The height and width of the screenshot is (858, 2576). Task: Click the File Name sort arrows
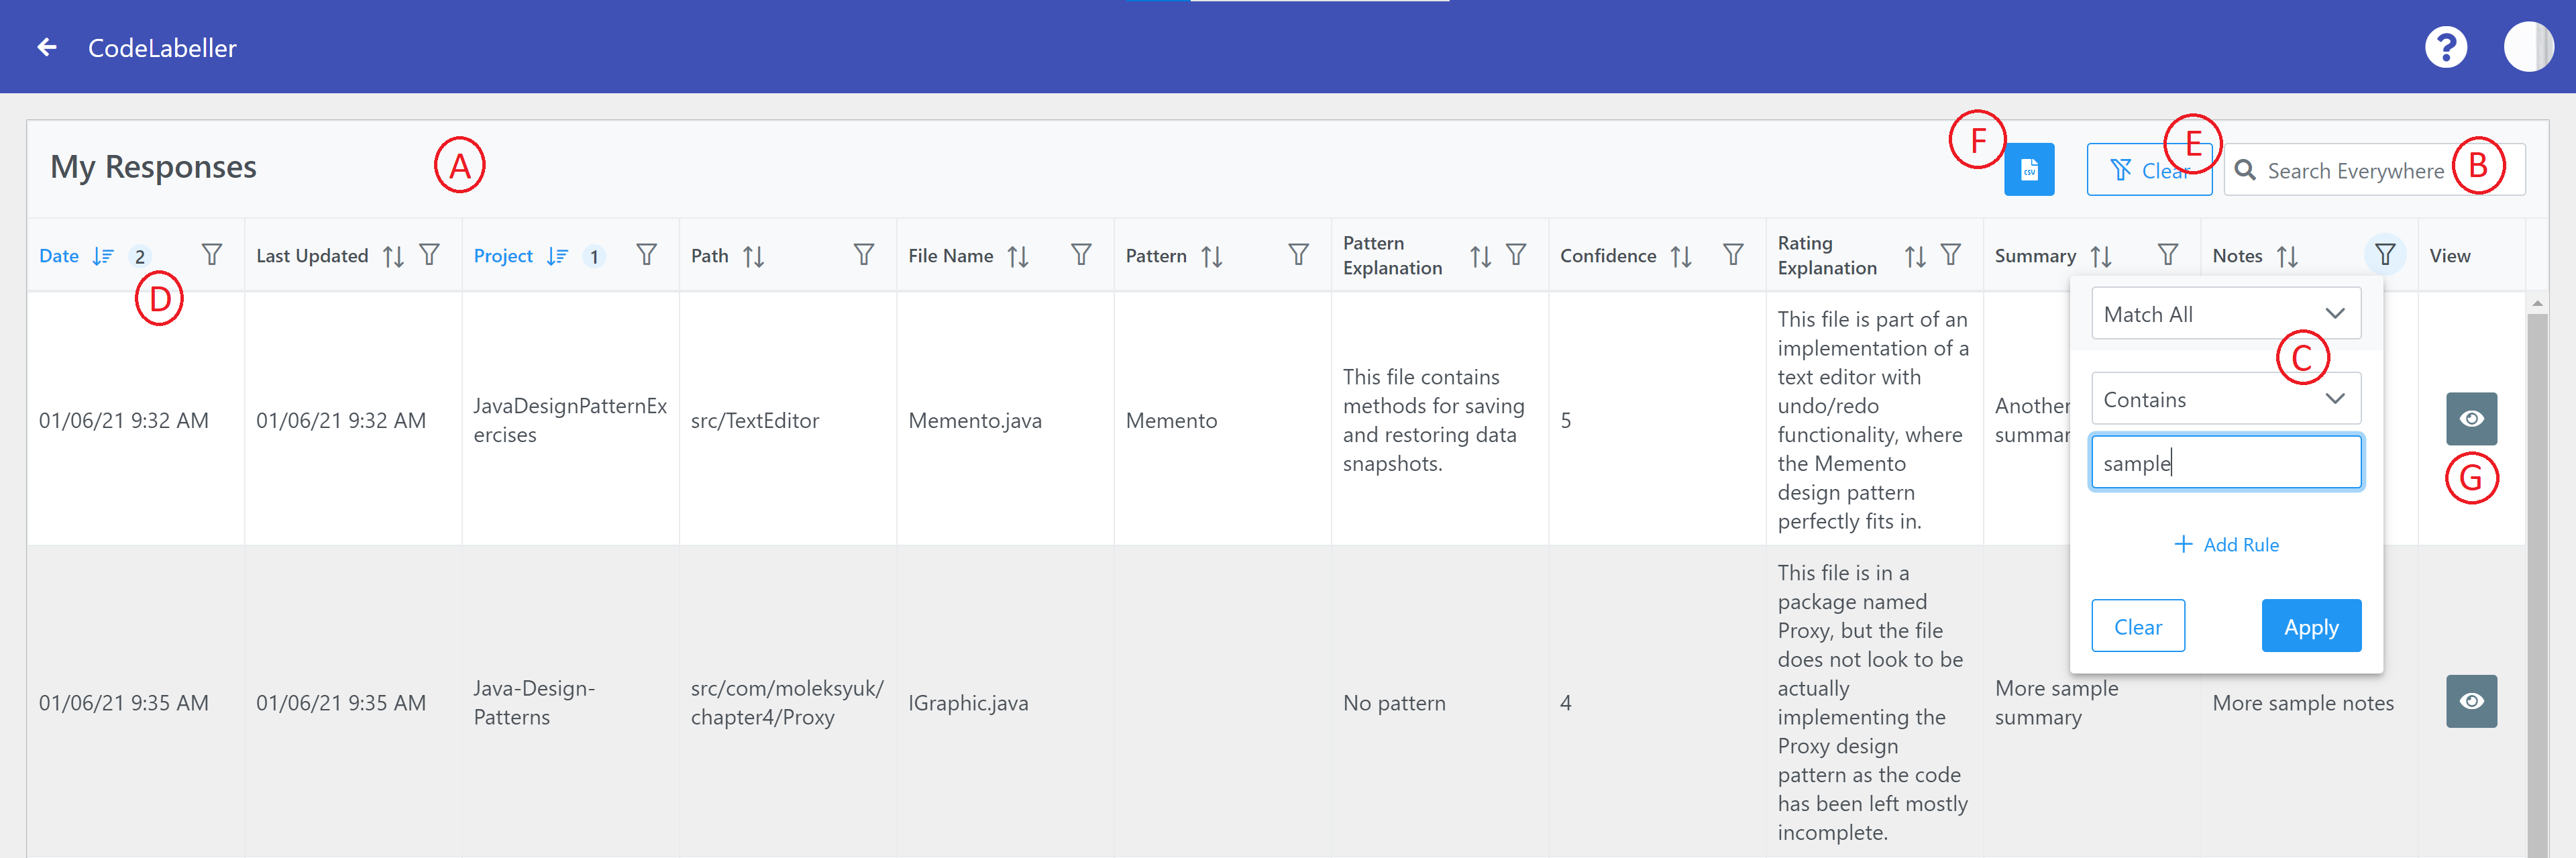point(1018,256)
